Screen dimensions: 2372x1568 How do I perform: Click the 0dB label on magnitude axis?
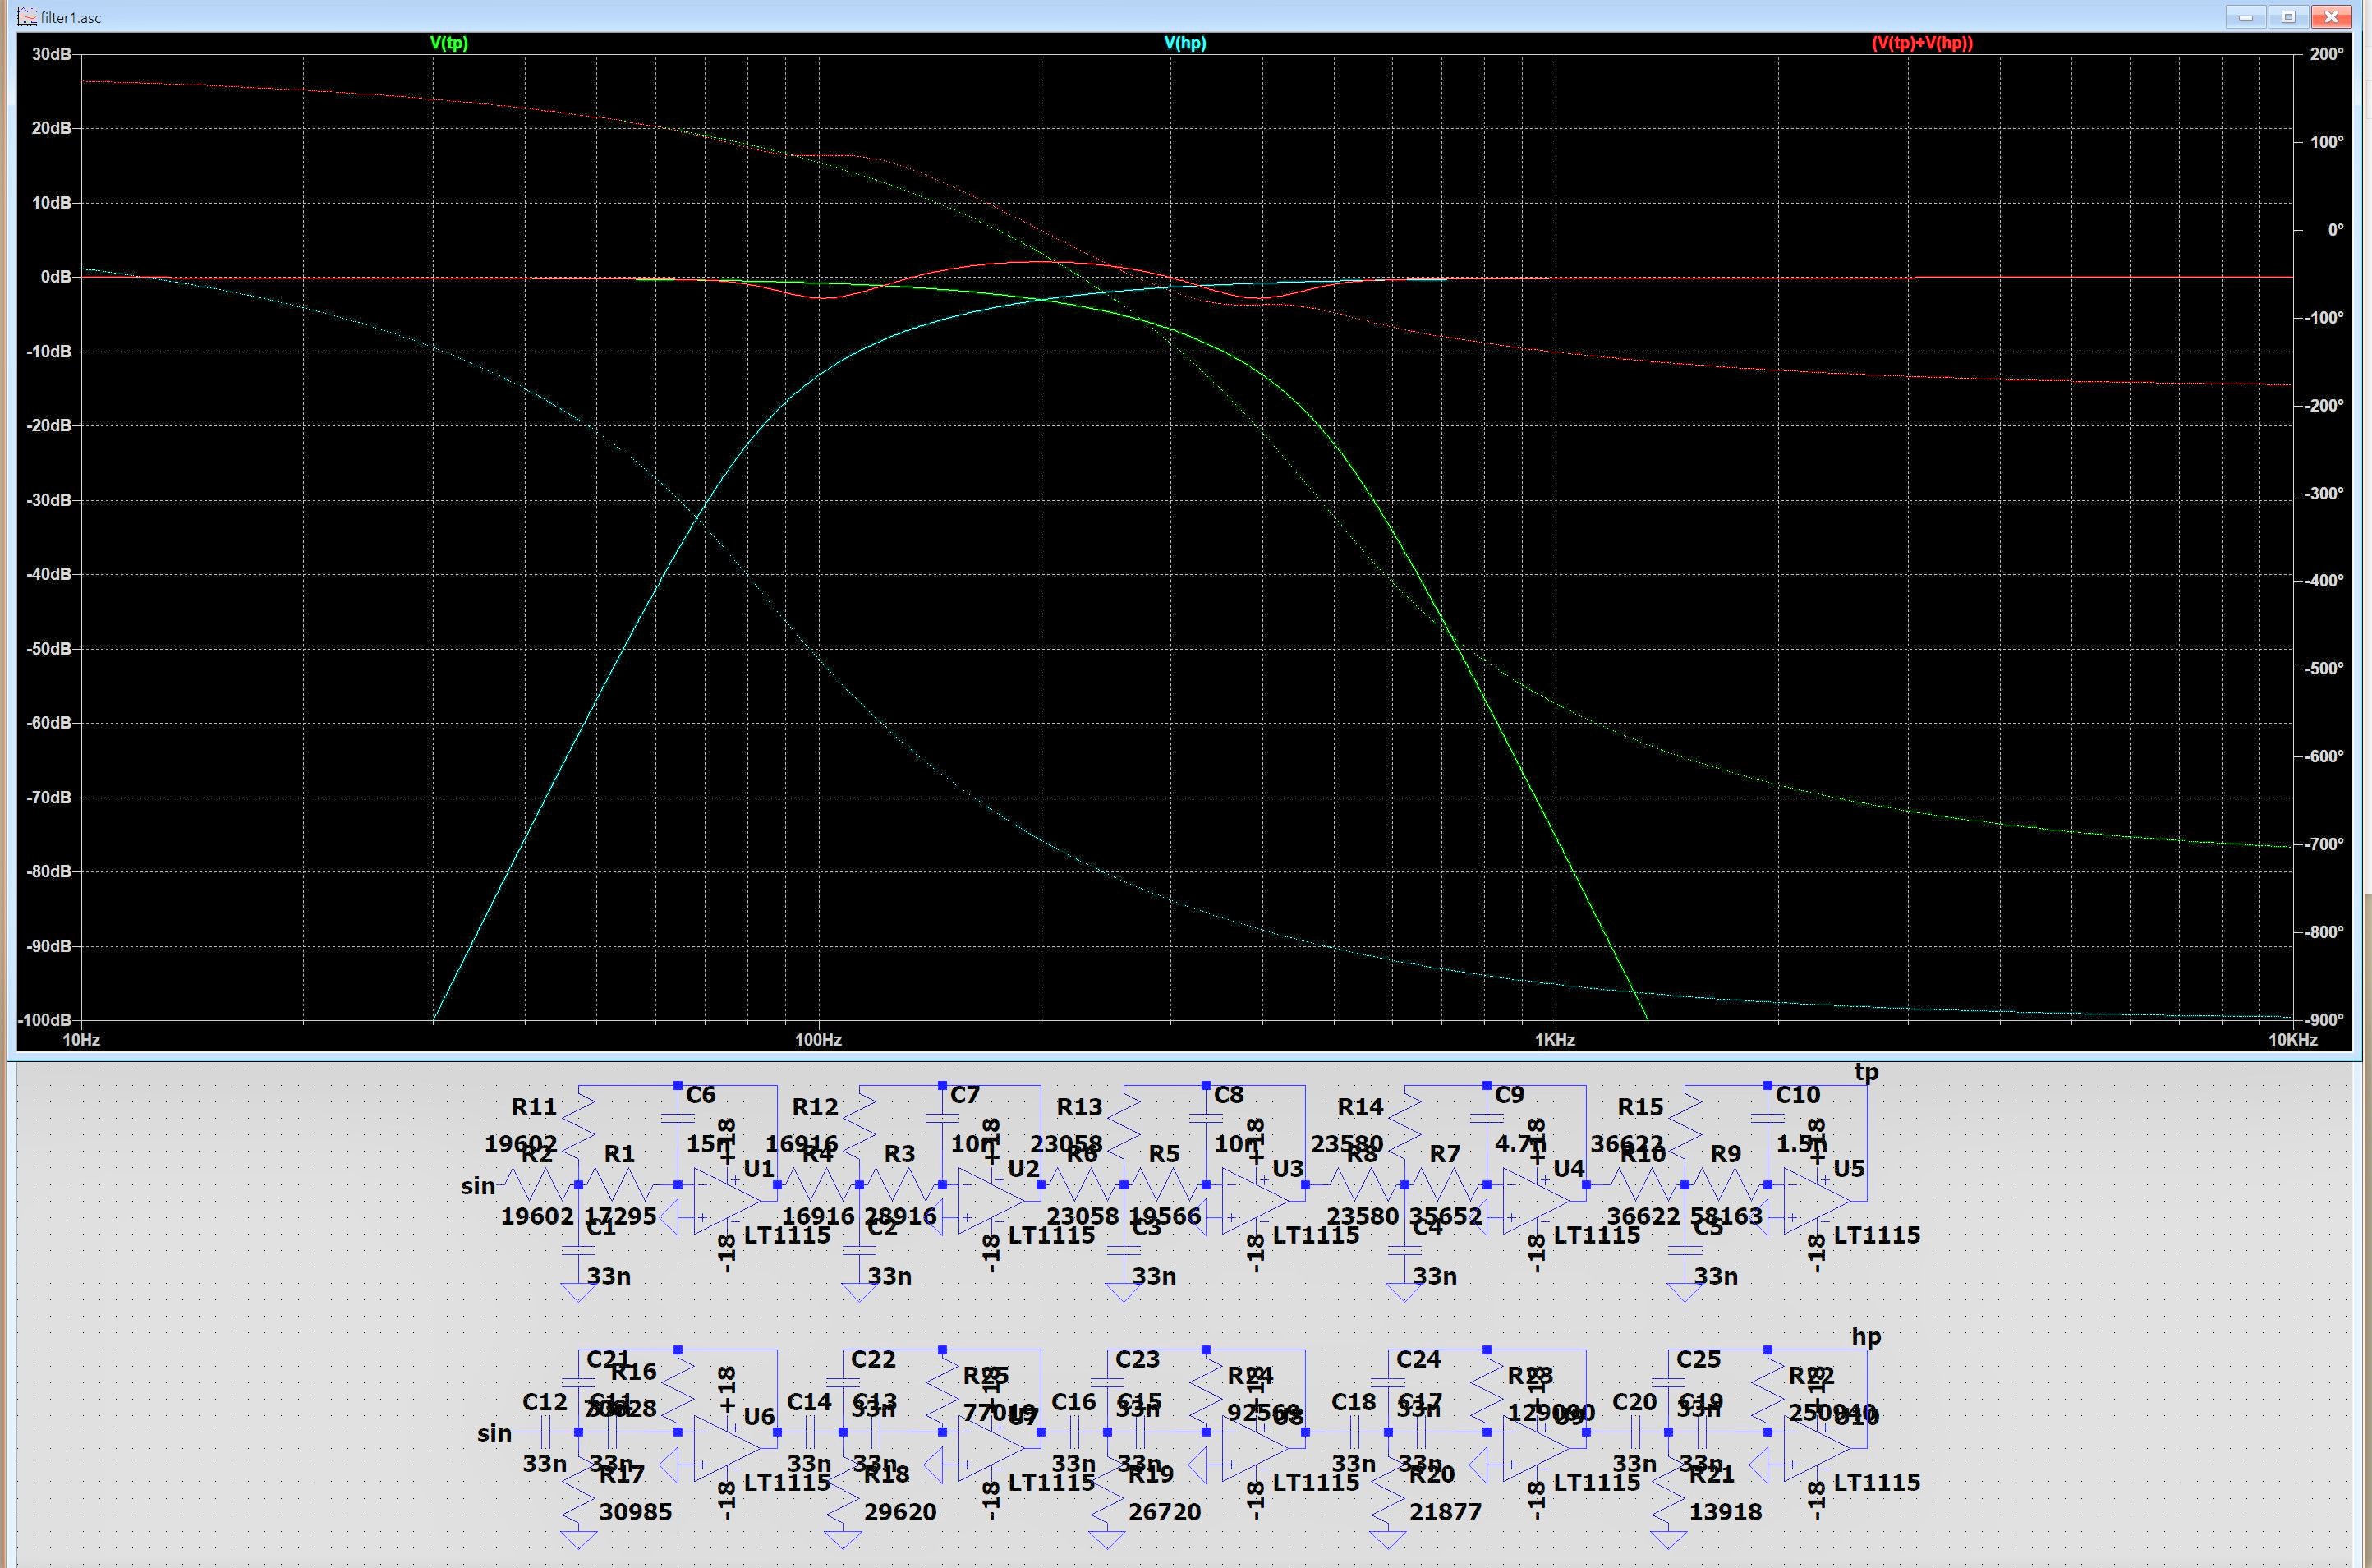pyautogui.click(x=55, y=277)
